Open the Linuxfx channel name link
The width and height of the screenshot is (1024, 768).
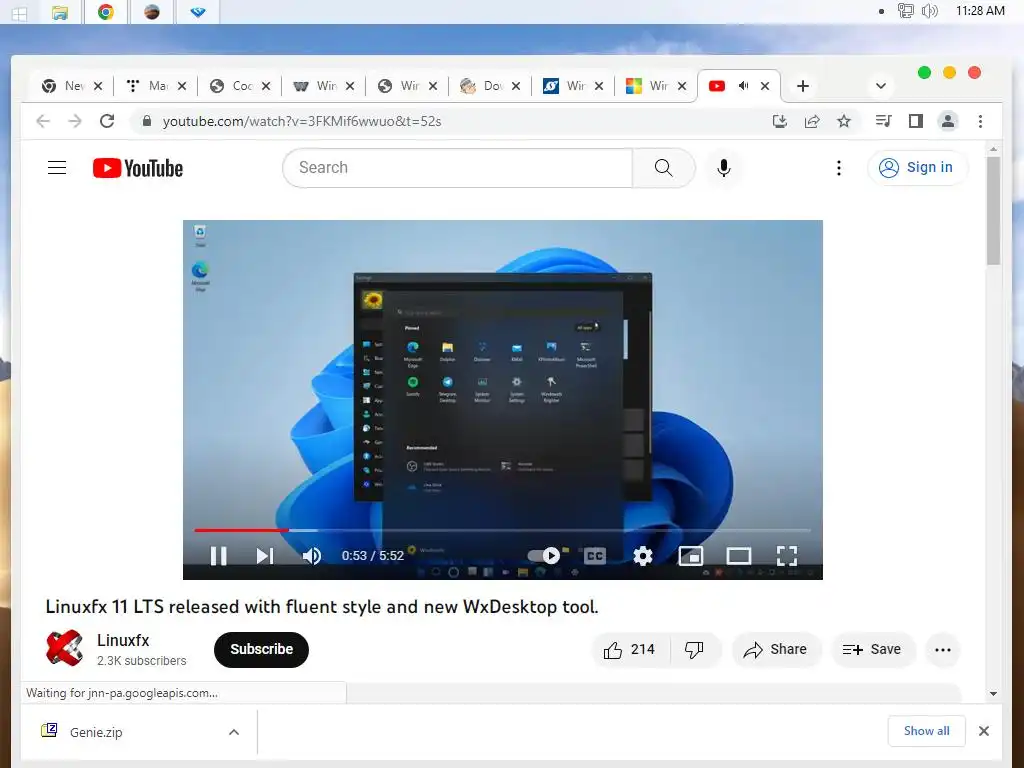tap(123, 640)
